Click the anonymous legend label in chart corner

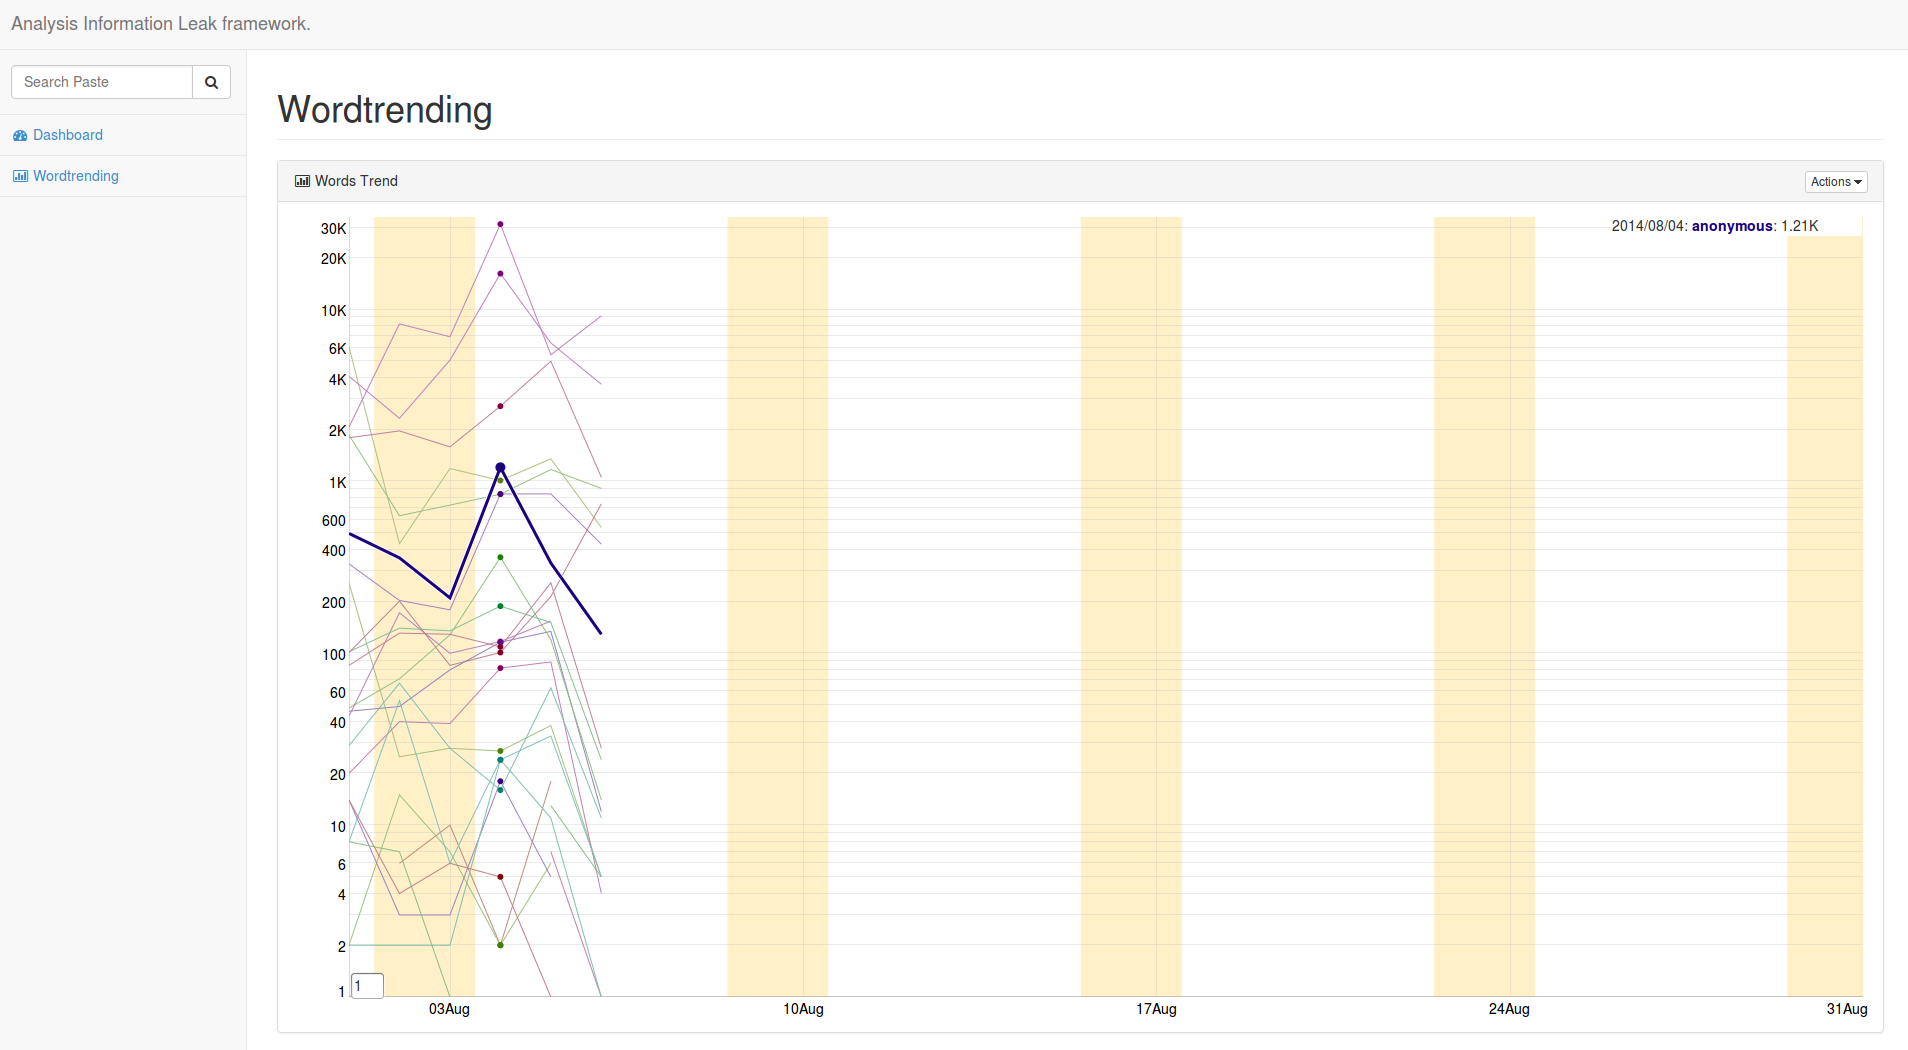pyautogui.click(x=1732, y=226)
